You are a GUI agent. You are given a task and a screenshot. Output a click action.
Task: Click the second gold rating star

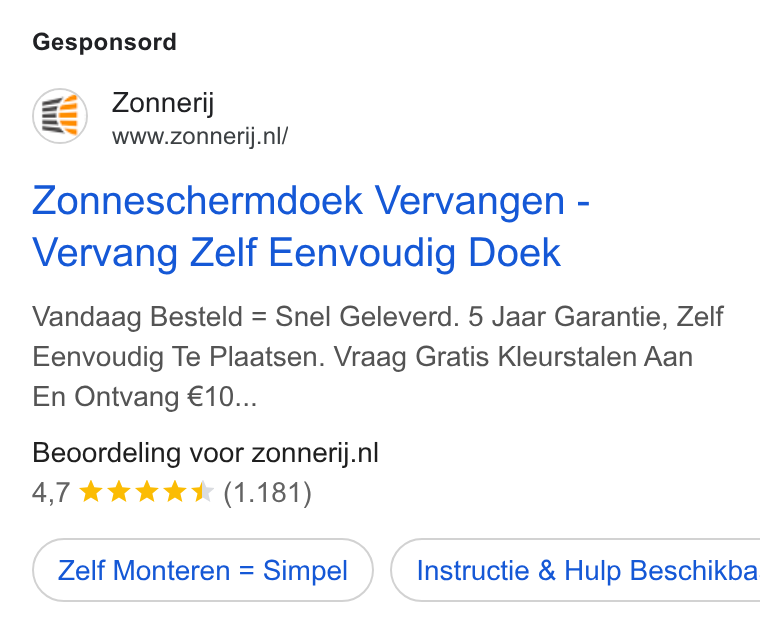click(x=119, y=491)
